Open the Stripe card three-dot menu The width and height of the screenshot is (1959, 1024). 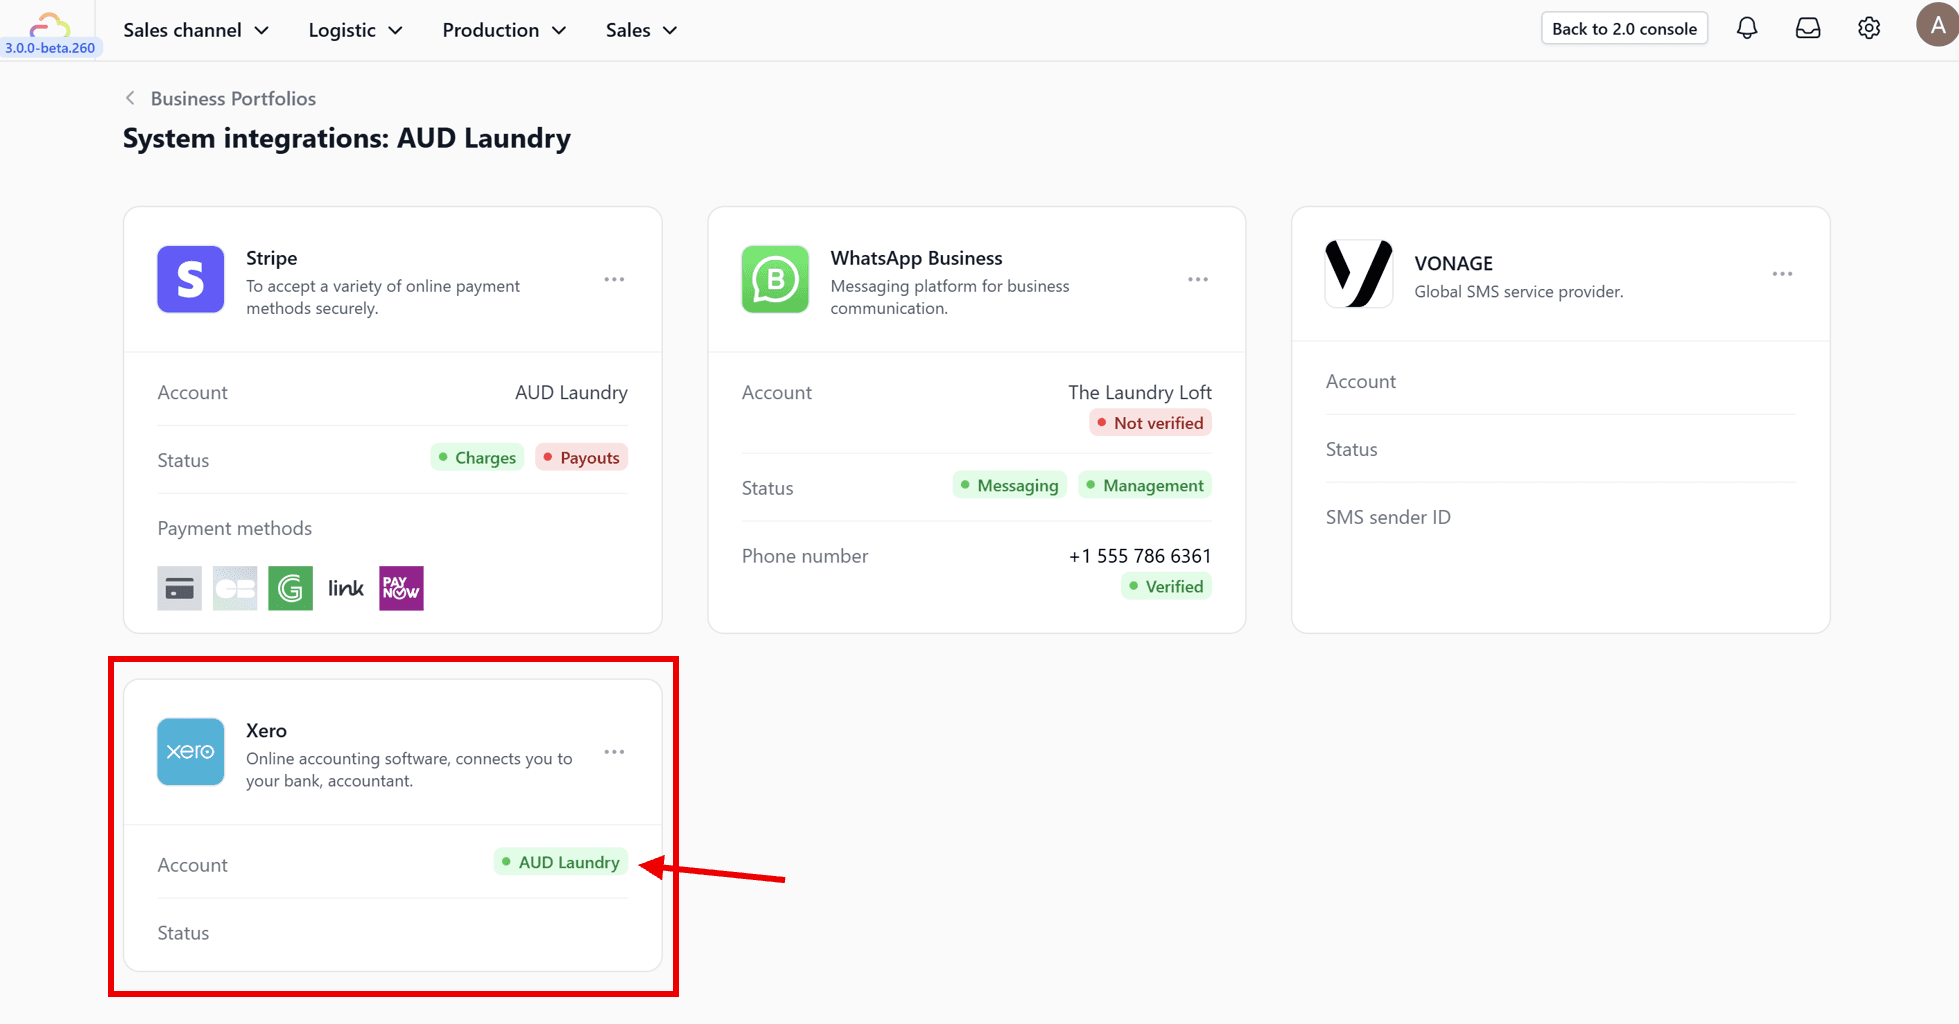(614, 279)
